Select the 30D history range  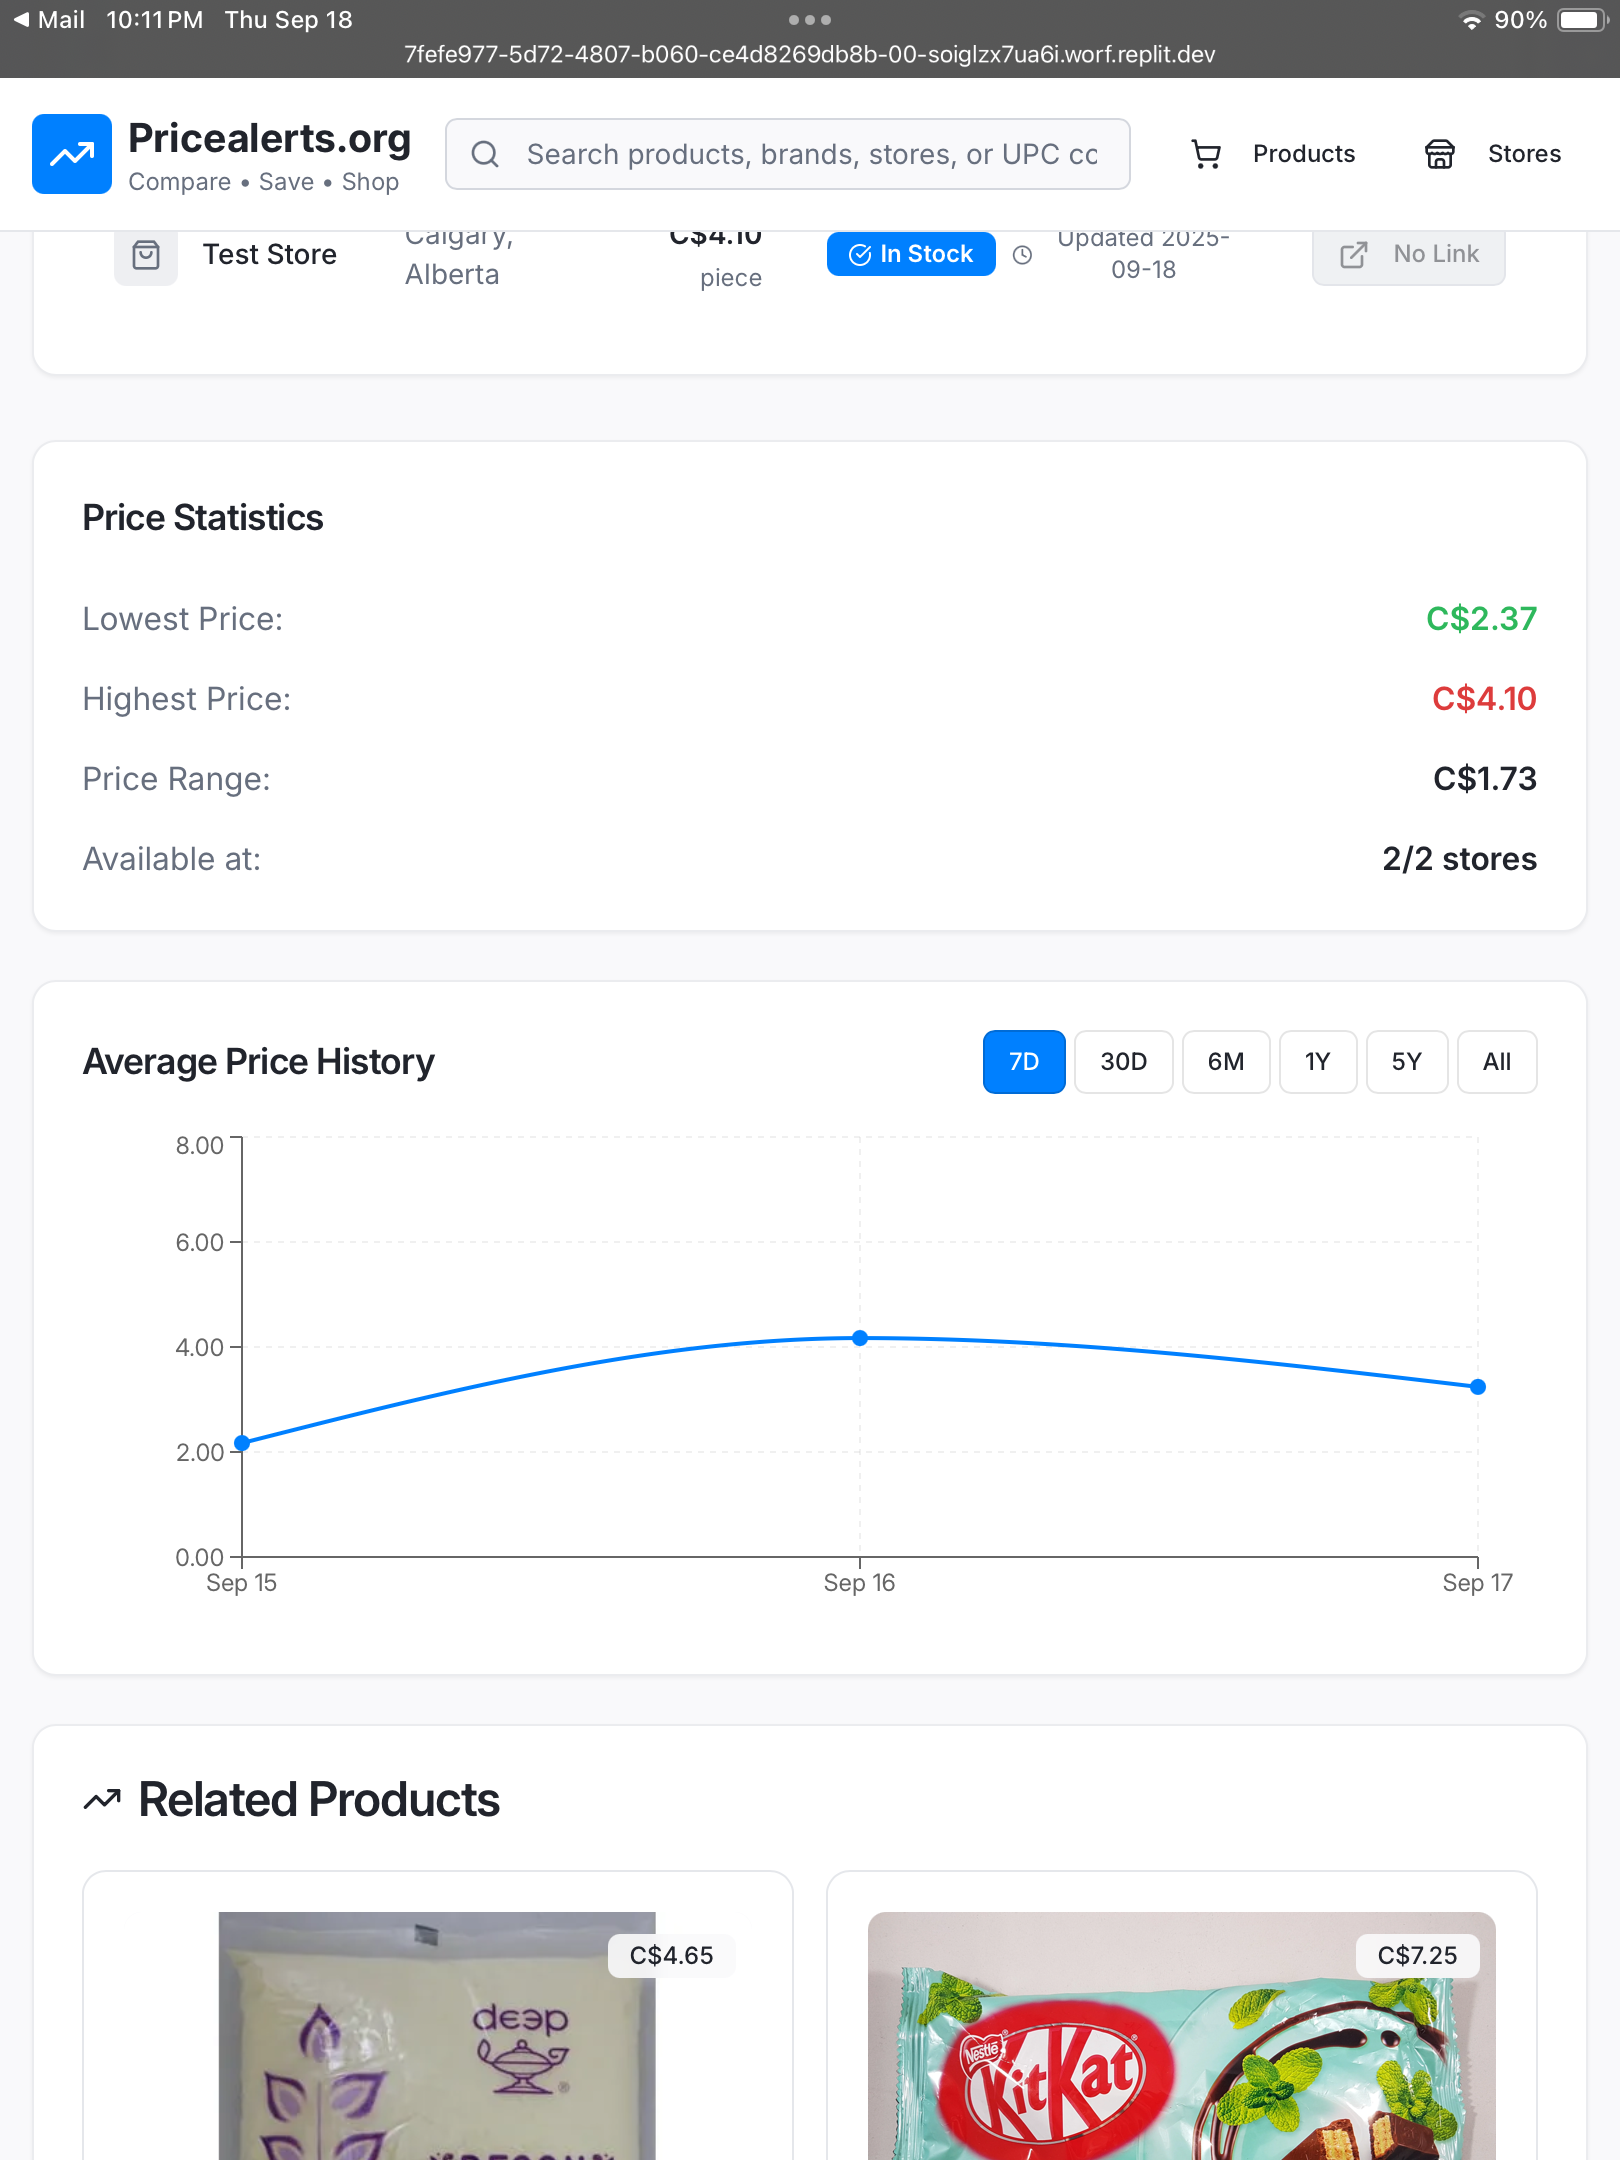click(x=1124, y=1062)
